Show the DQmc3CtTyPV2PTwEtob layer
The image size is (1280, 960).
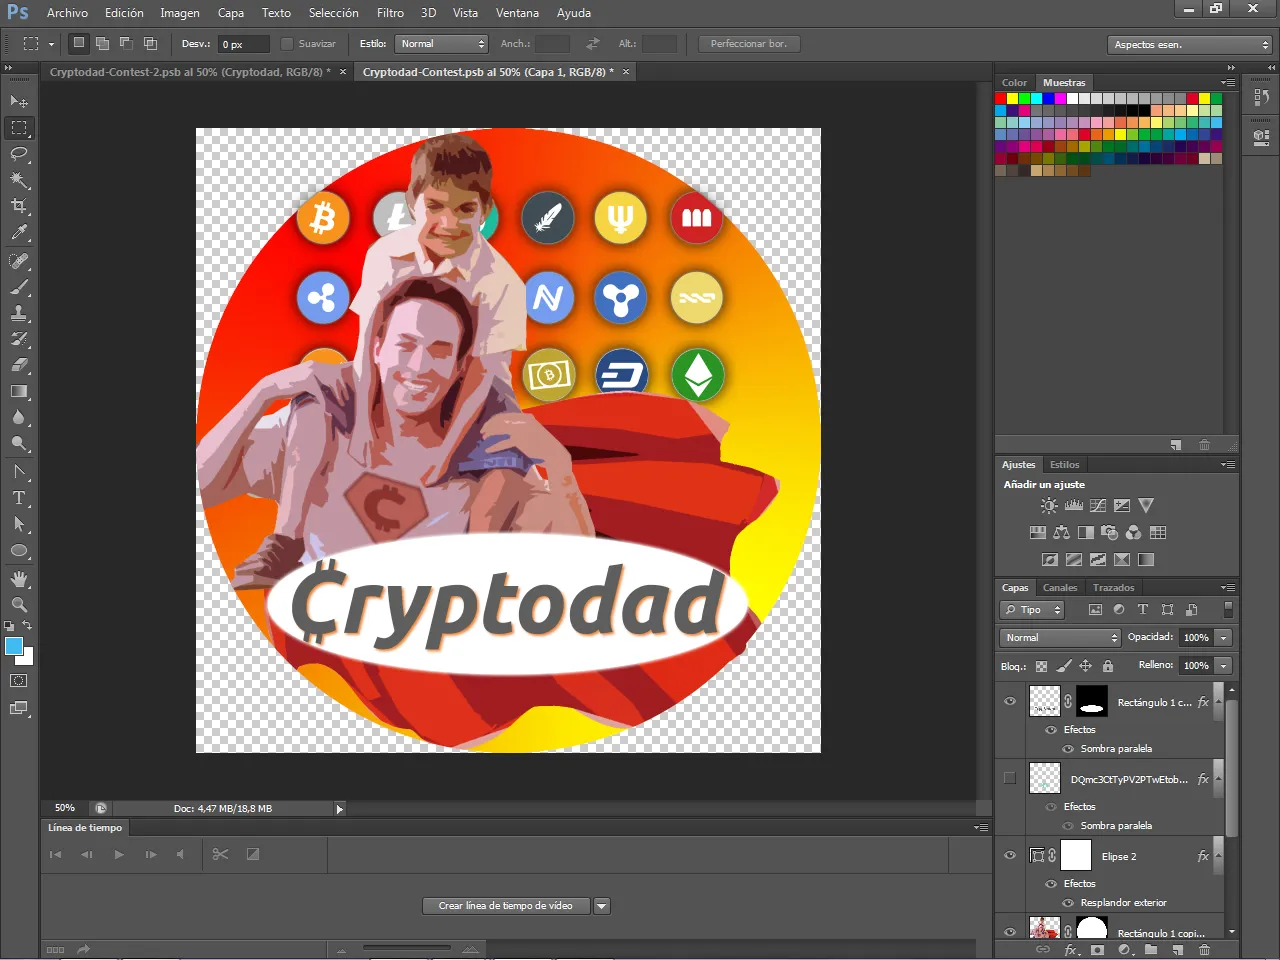[1010, 778]
